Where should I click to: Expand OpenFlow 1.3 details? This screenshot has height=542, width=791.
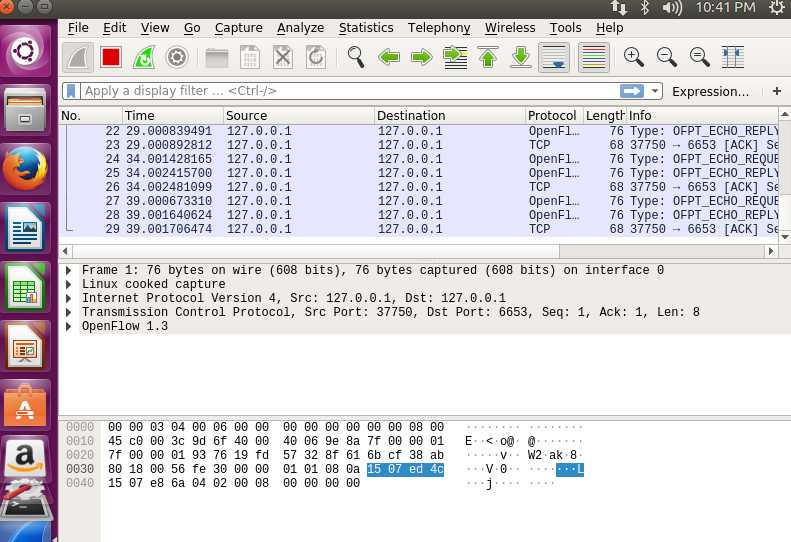tap(69, 327)
